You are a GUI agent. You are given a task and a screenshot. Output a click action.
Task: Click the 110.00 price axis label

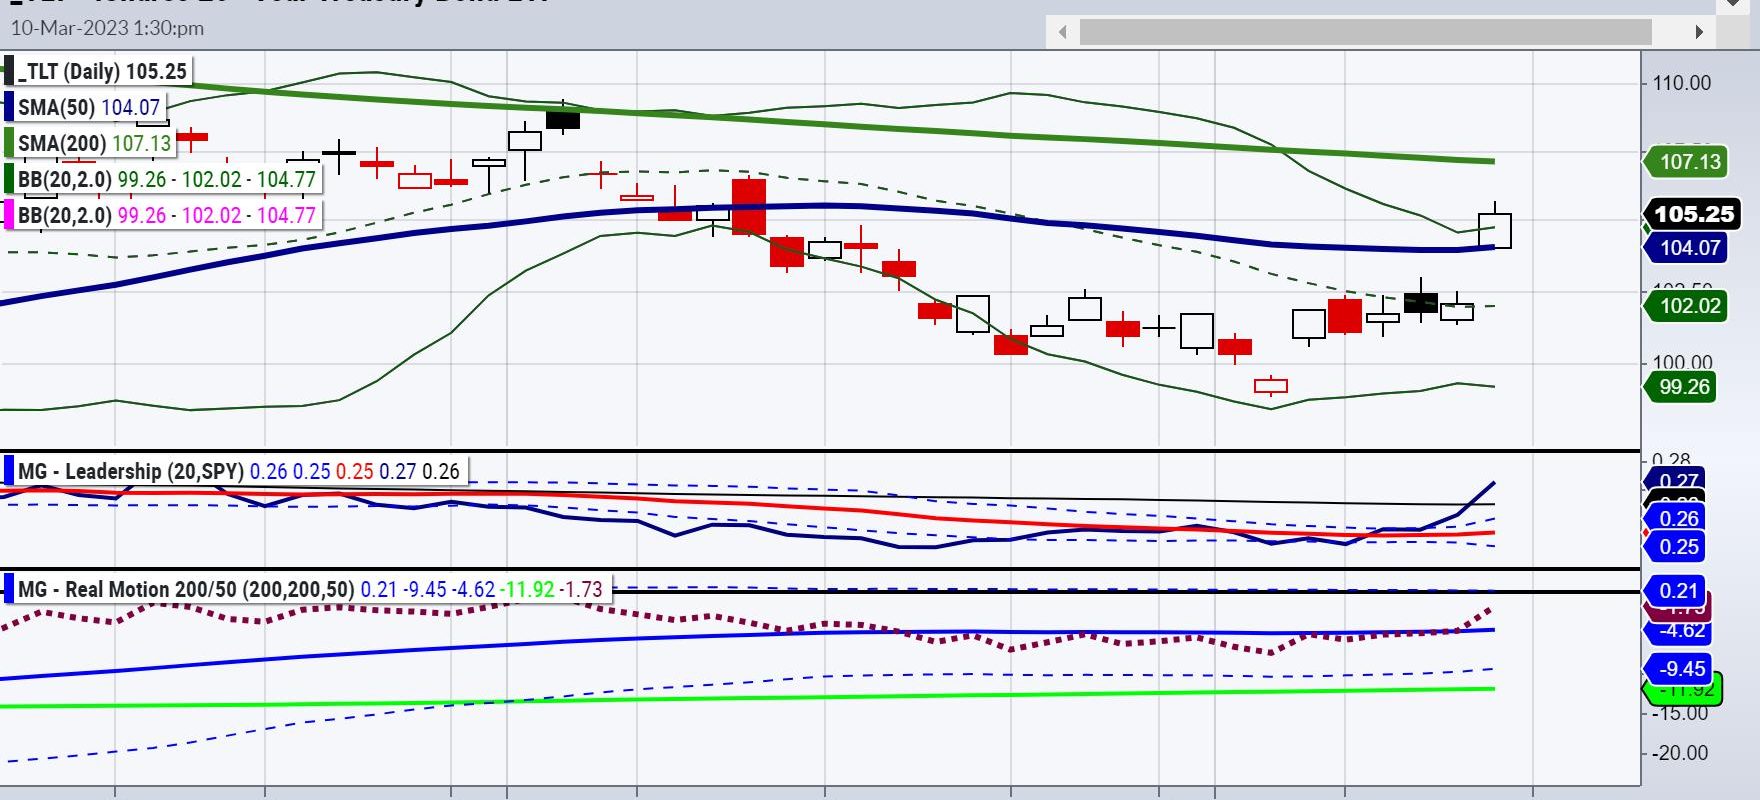pyautogui.click(x=1682, y=83)
